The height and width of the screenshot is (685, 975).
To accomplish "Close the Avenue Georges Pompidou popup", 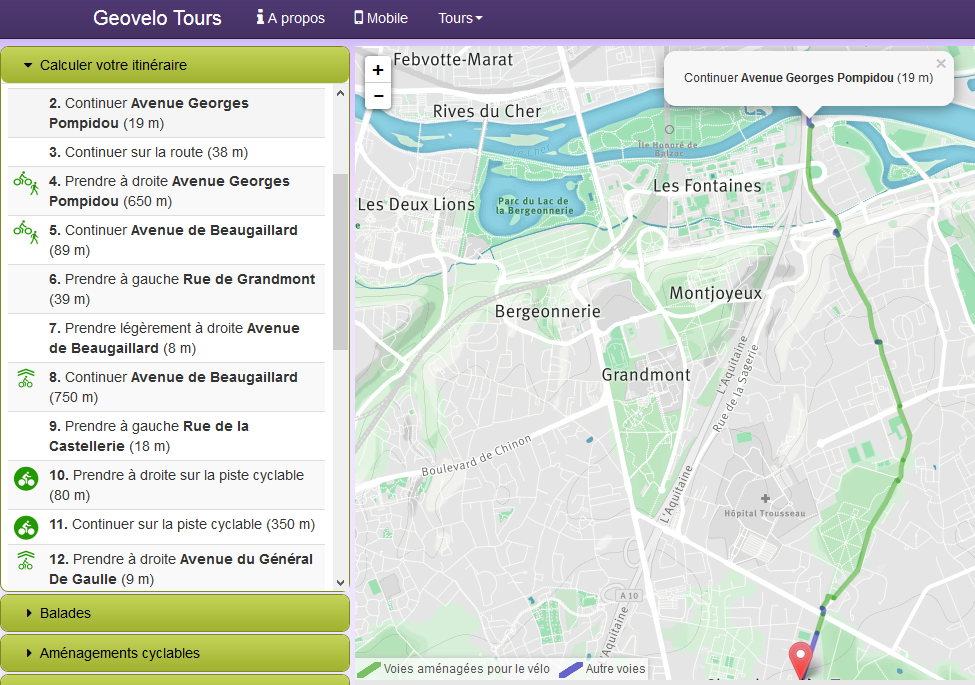I will (940, 64).
